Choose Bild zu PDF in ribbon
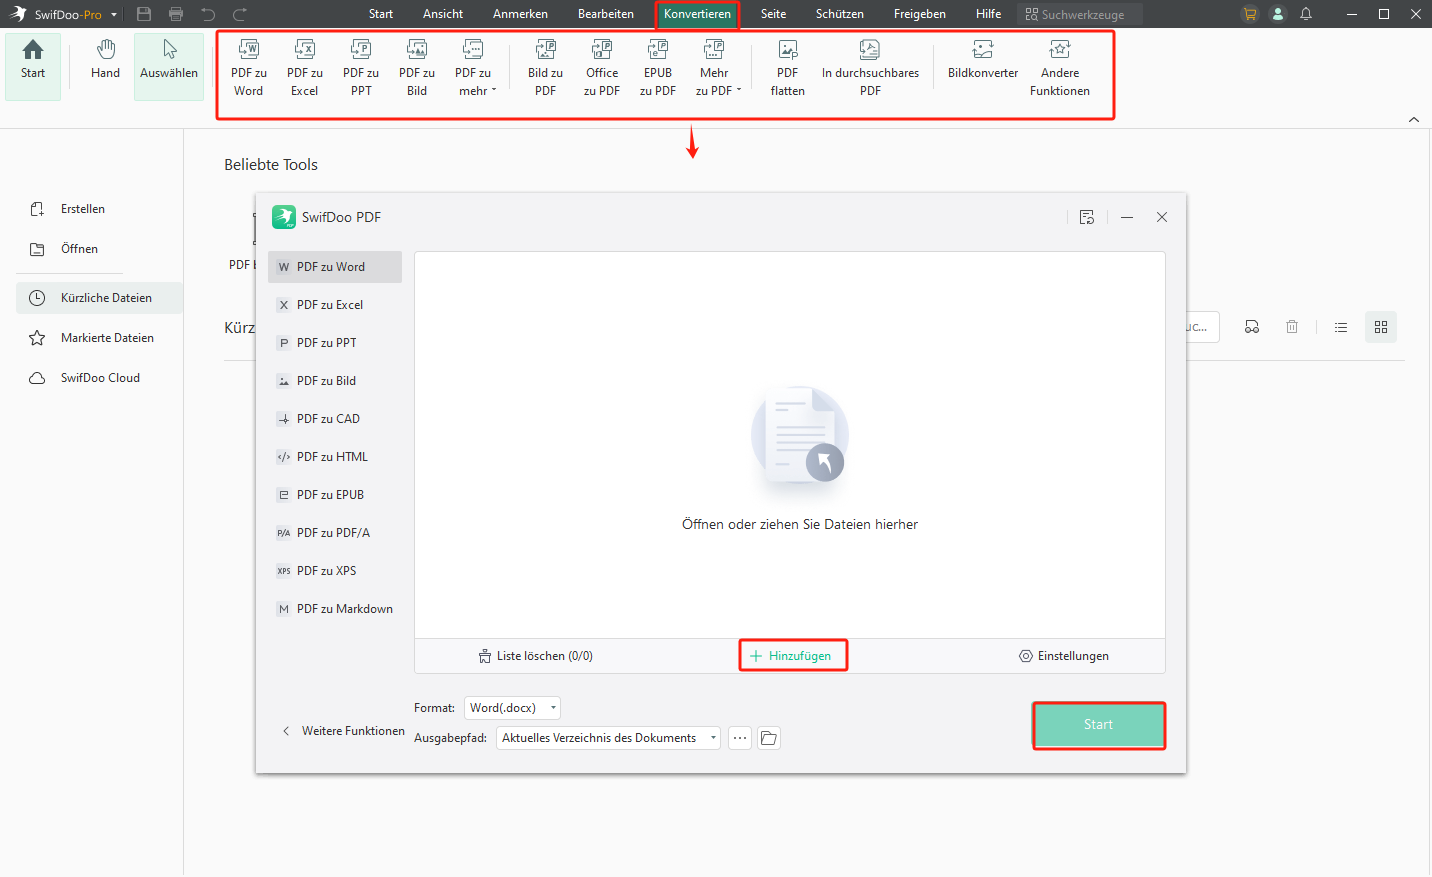 point(545,68)
